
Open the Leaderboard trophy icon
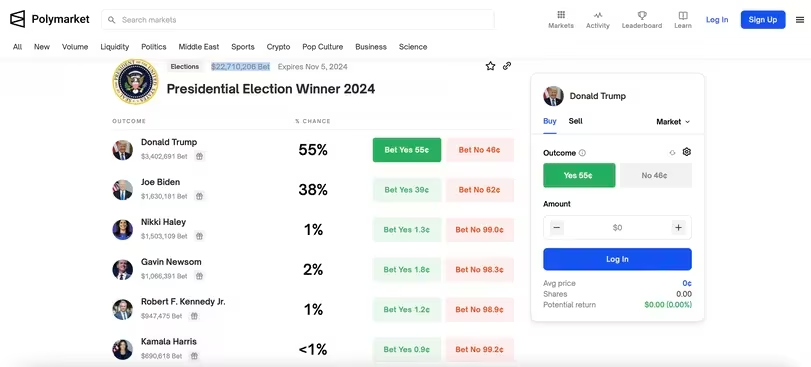pos(642,15)
